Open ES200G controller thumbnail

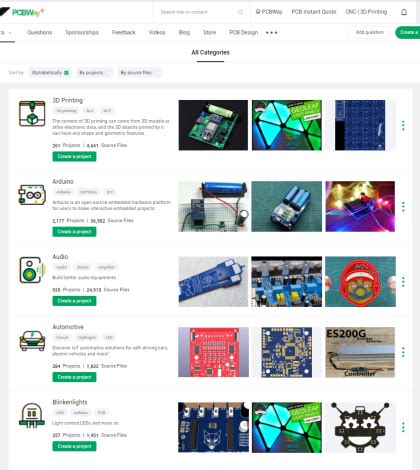[x=360, y=352]
